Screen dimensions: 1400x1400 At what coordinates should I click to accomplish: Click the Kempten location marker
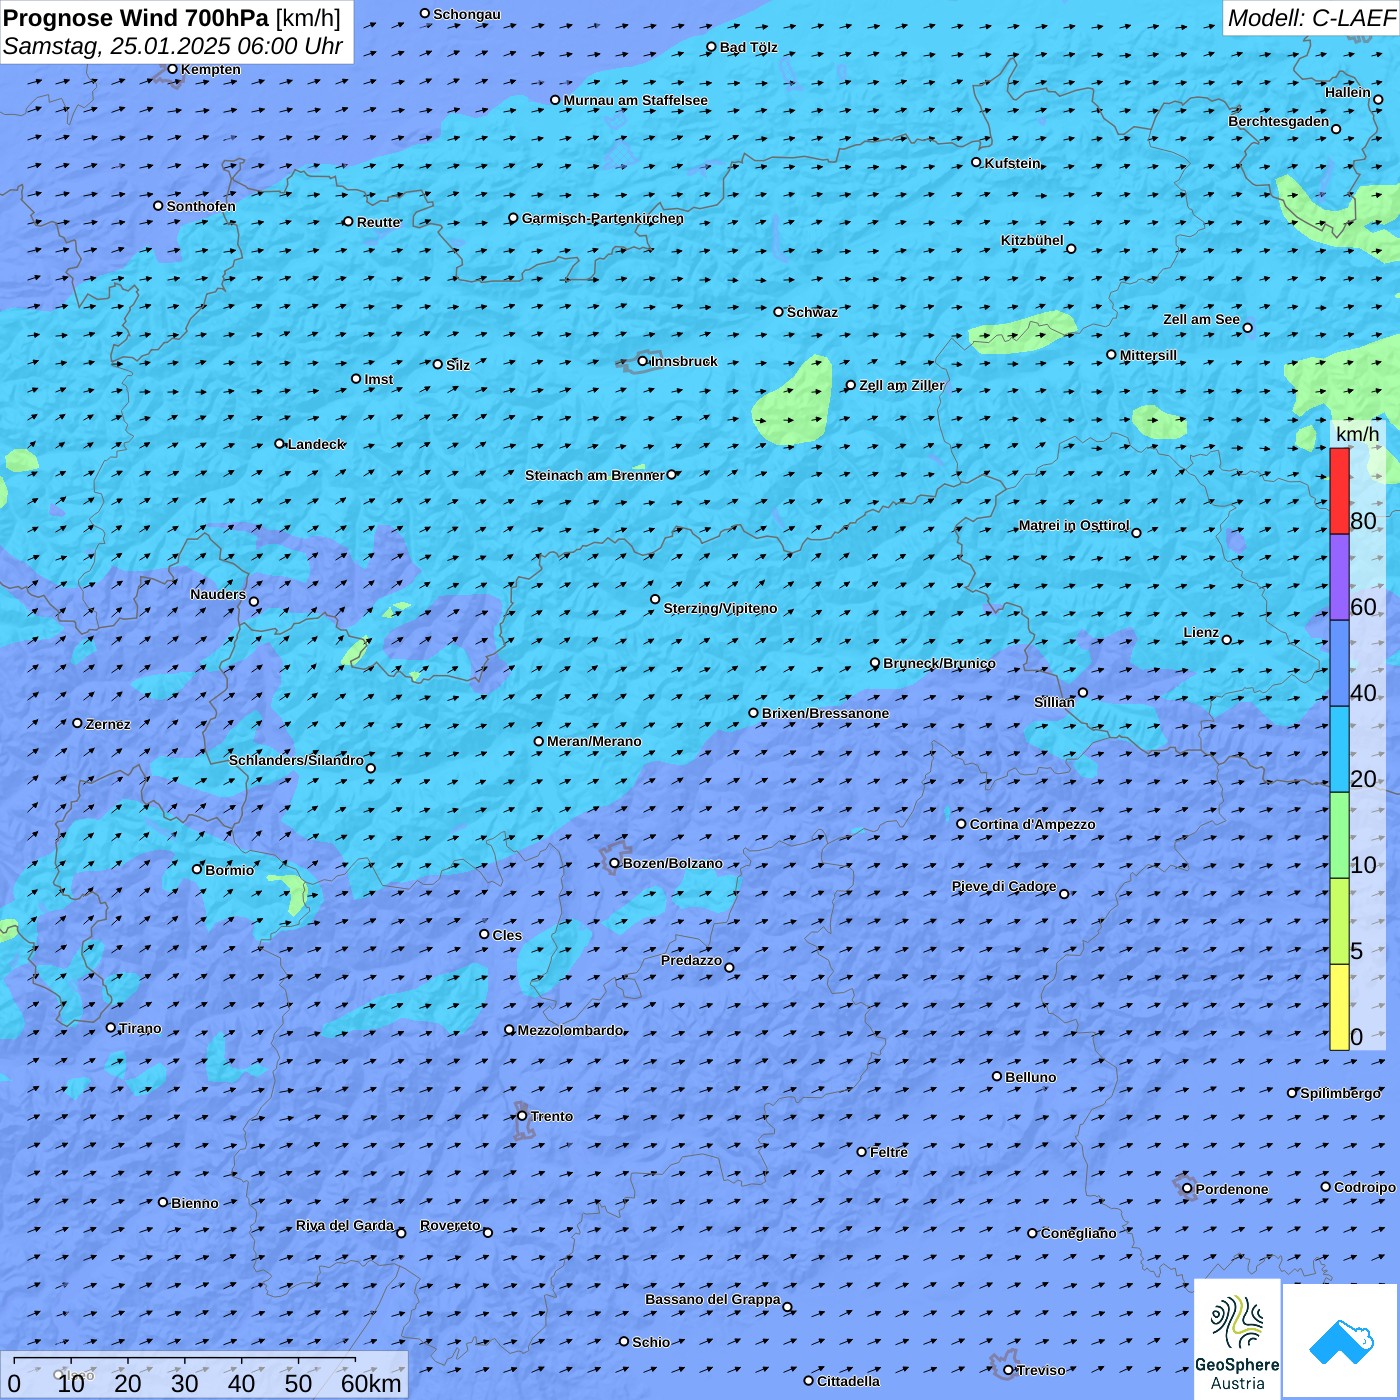(x=172, y=69)
